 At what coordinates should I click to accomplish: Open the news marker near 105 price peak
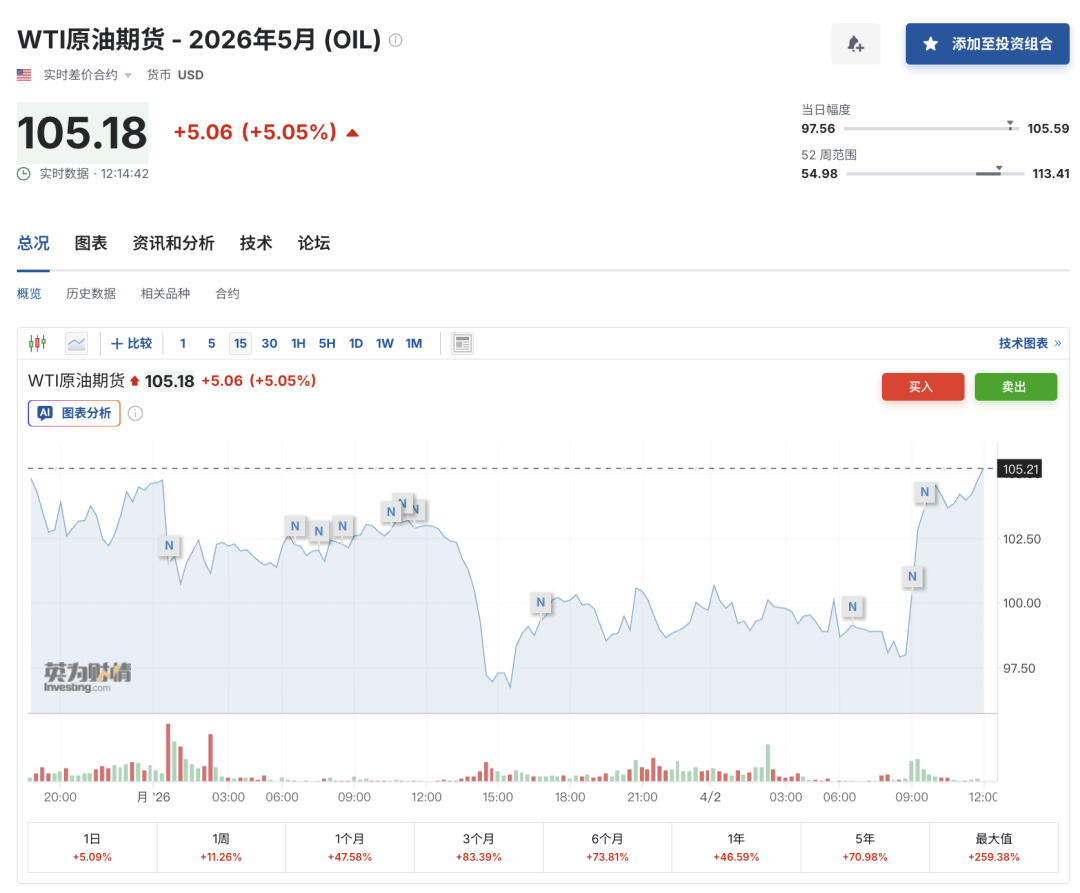click(x=925, y=492)
